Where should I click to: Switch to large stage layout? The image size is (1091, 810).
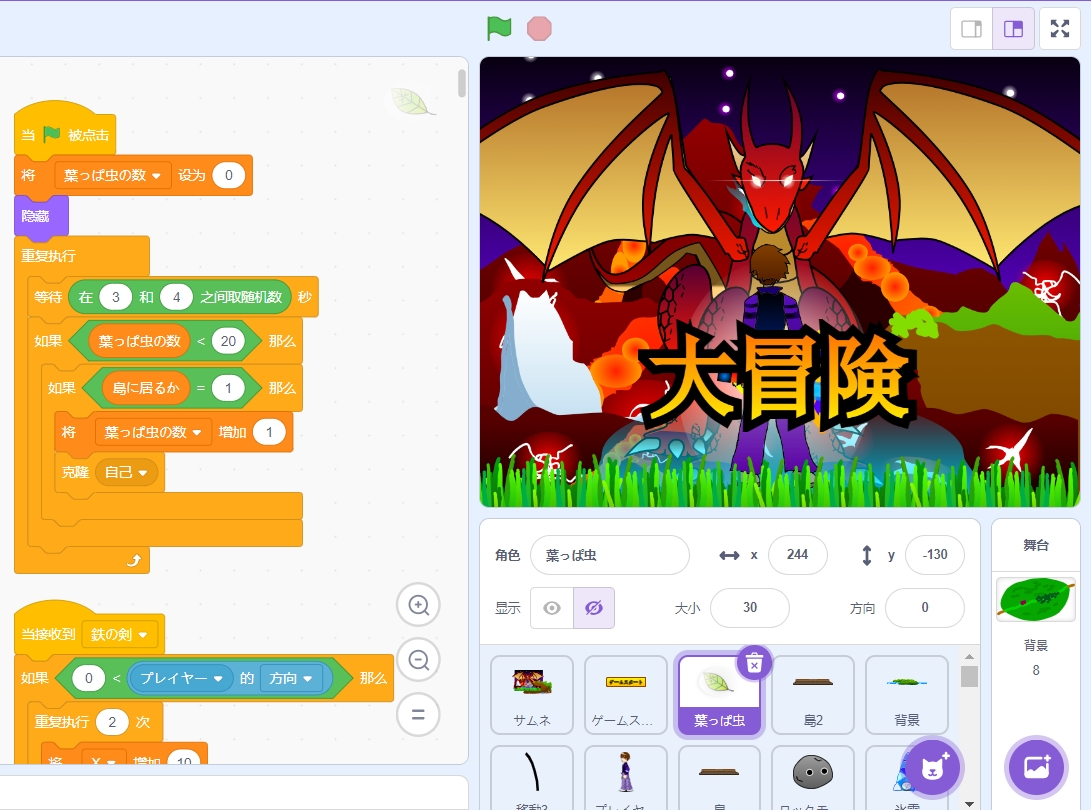1013,29
